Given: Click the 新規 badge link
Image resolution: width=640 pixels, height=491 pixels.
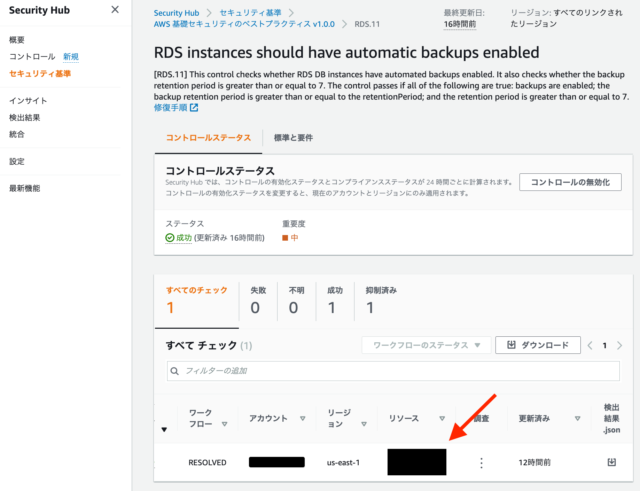Looking at the screenshot, I should [71, 57].
